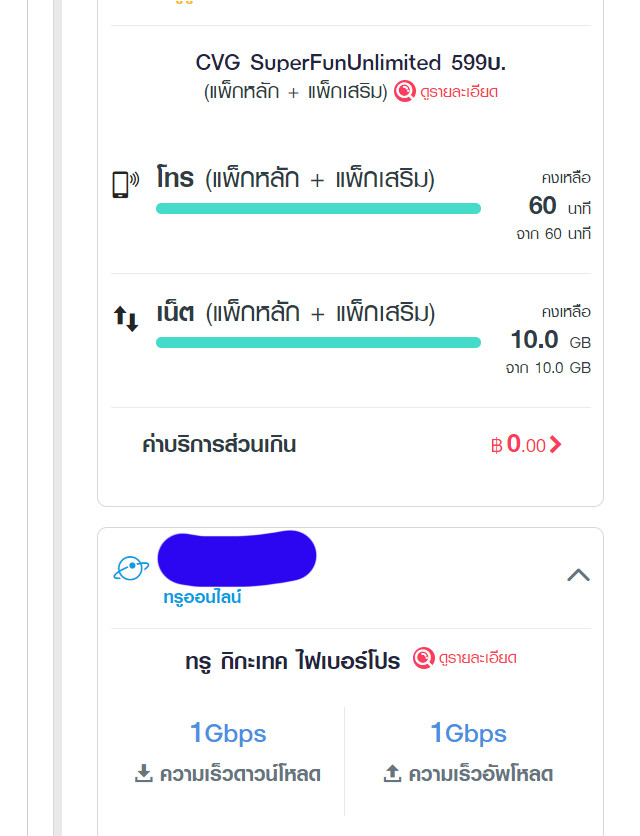Image resolution: width=640 pixels, height=836 pixels.
Task: Click the download arrow icon
Action: point(143,773)
